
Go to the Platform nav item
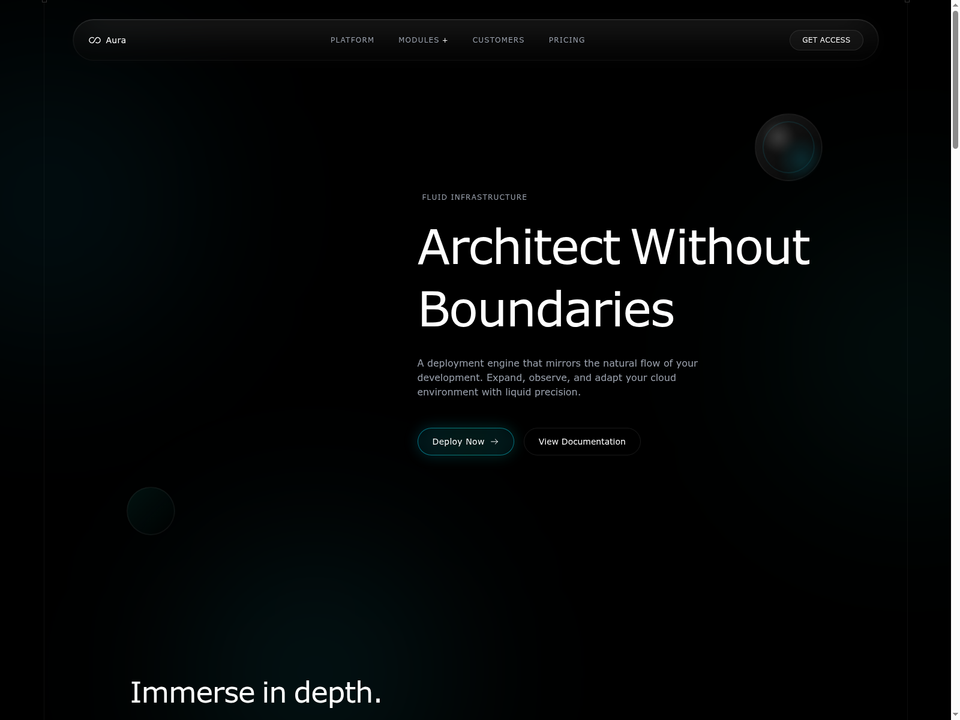352,40
